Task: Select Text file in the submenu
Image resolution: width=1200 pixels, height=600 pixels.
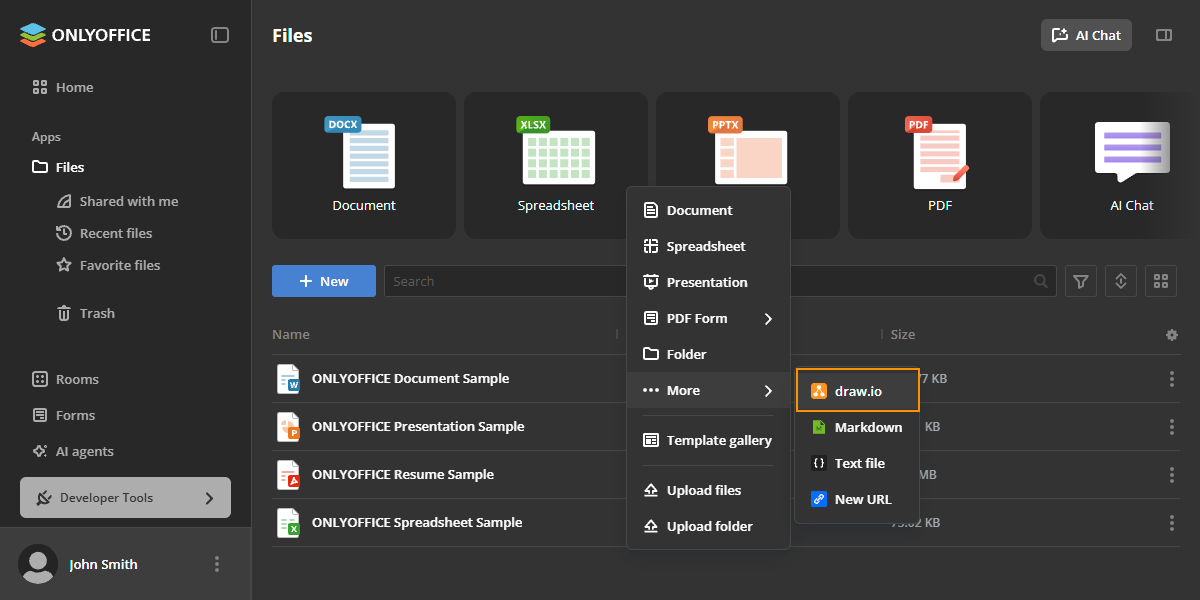Action: pyautogui.click(x=857, y=464)
